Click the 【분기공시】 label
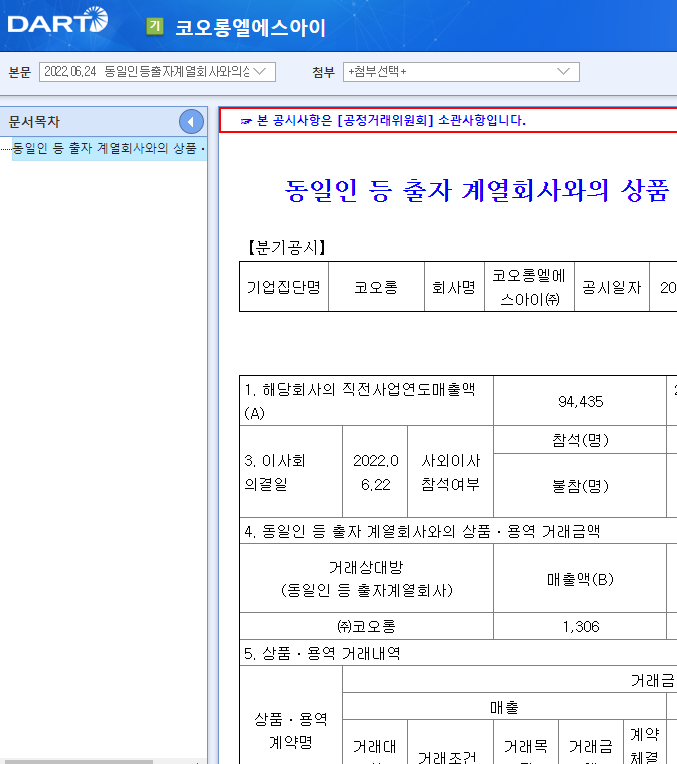This screenshot has height=764, width=677. 287,248
